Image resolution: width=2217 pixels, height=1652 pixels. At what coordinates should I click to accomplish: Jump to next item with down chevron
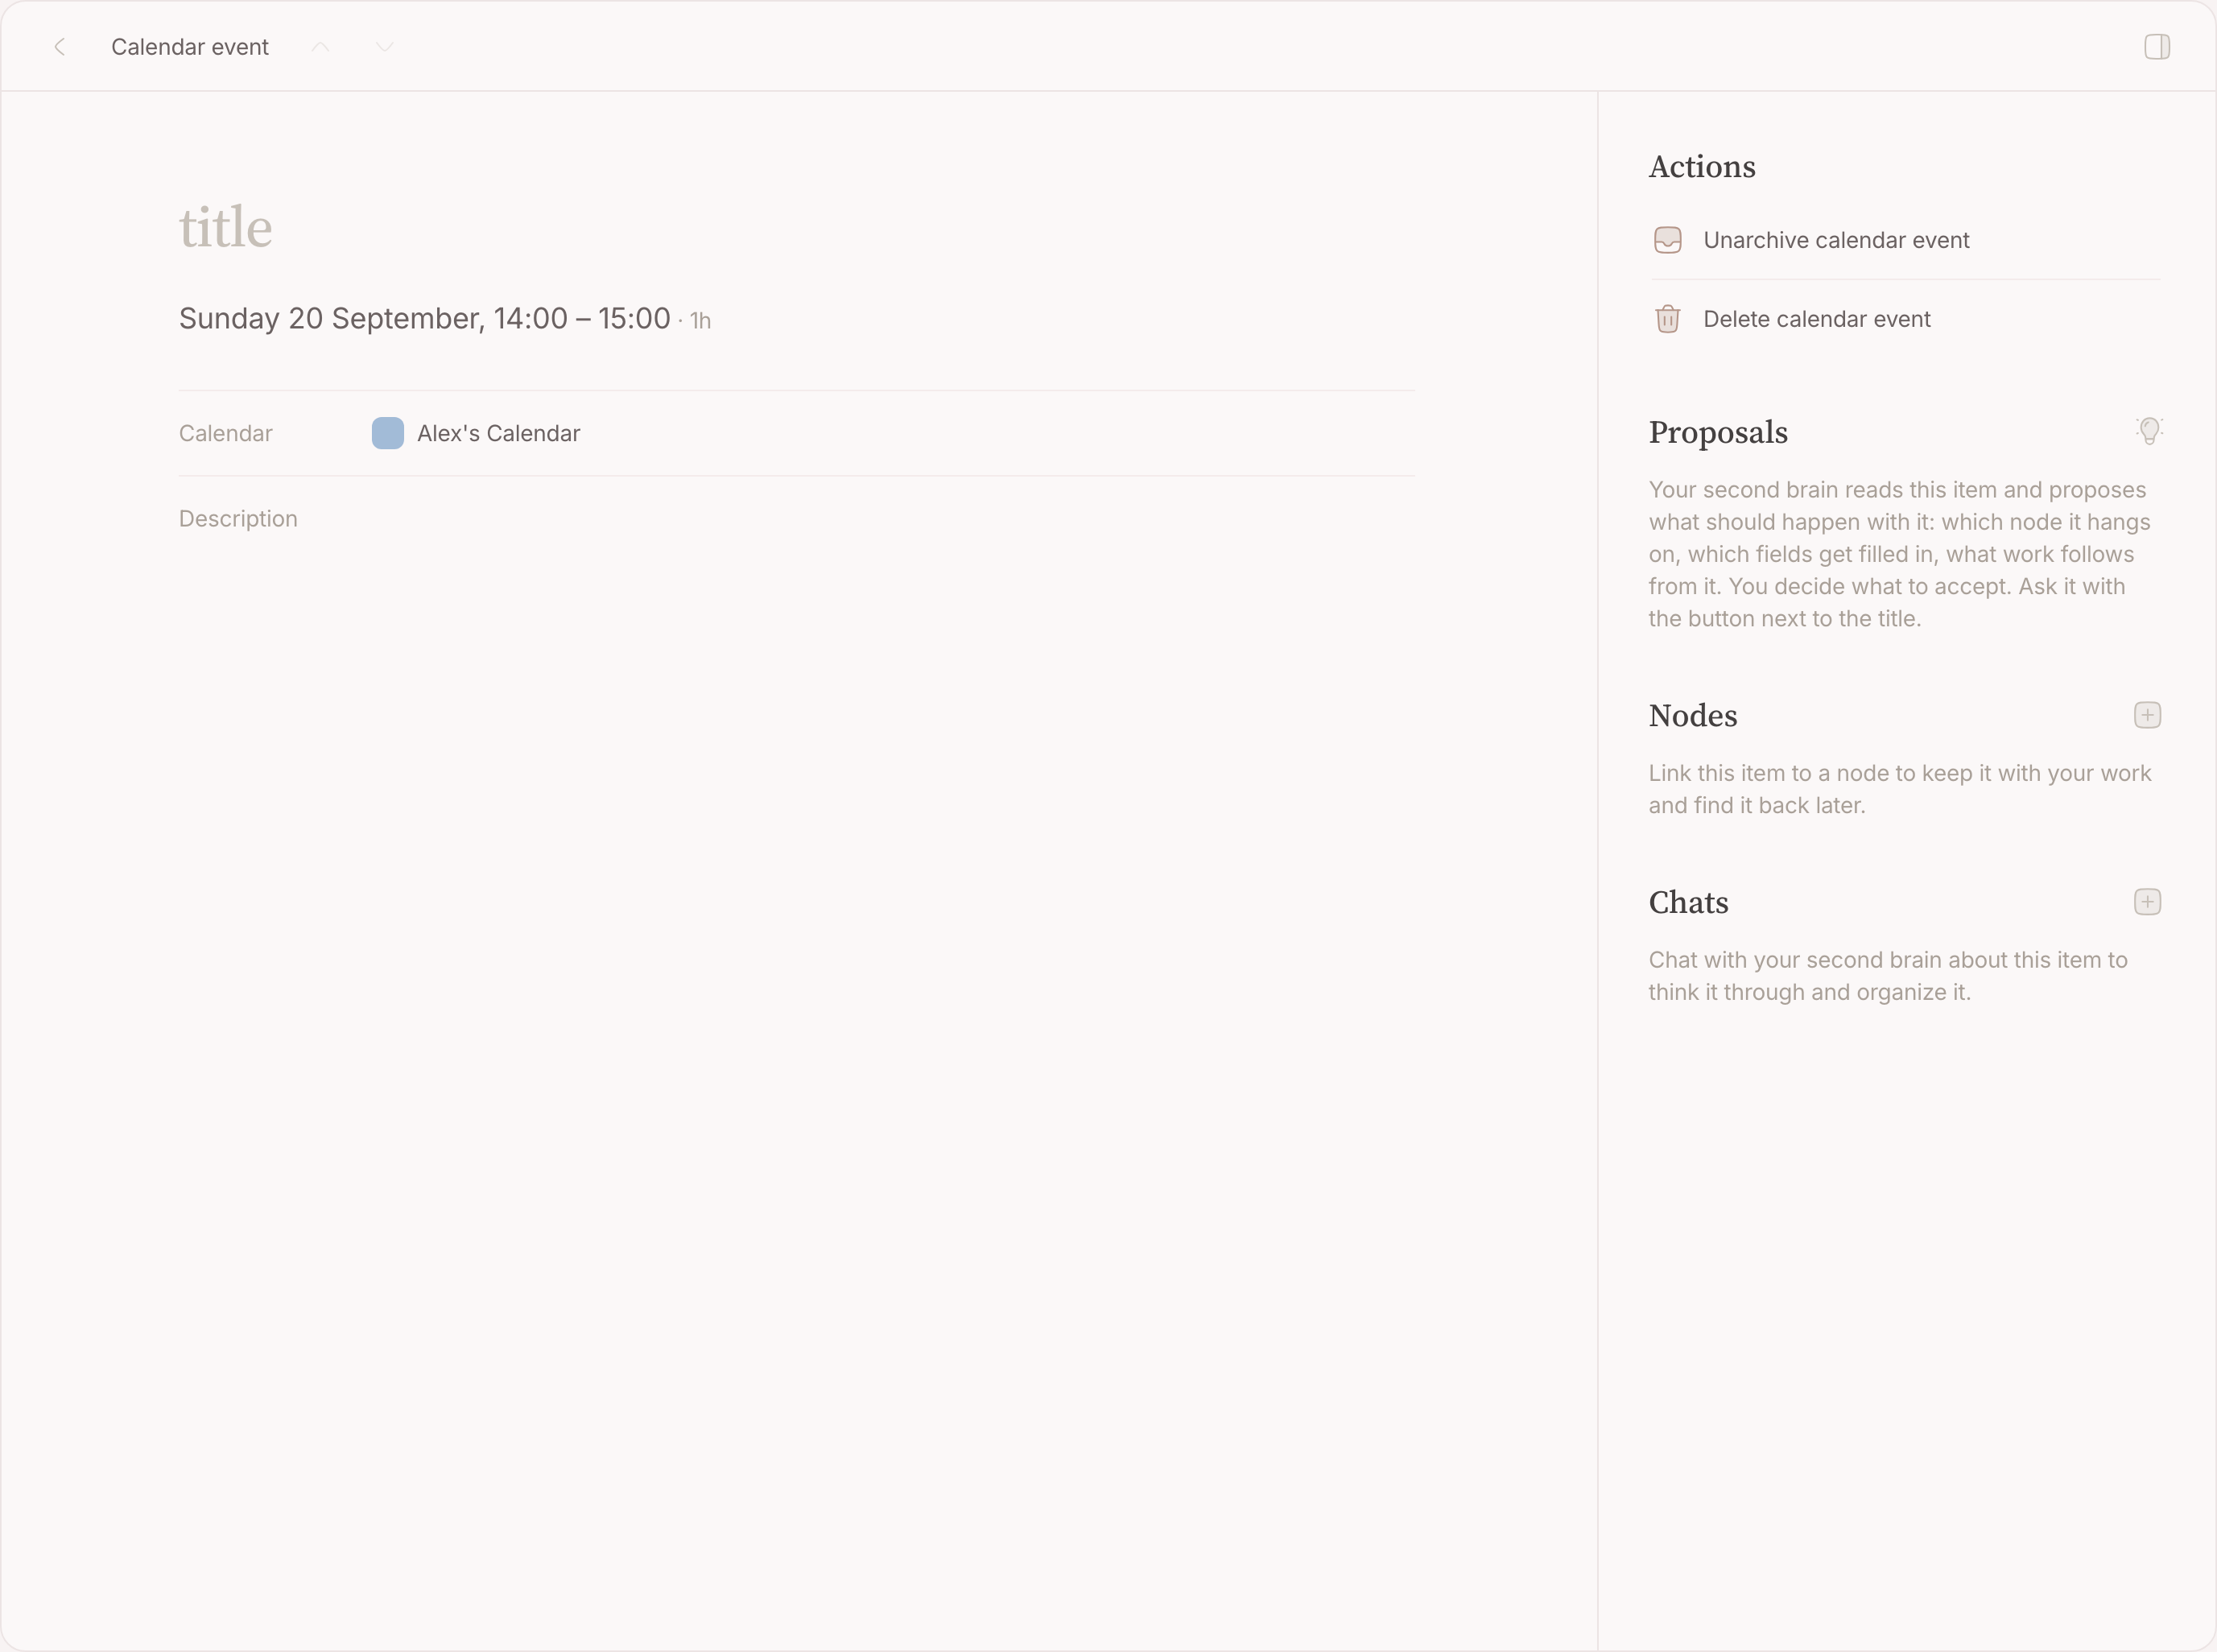[x=385, y=47]
